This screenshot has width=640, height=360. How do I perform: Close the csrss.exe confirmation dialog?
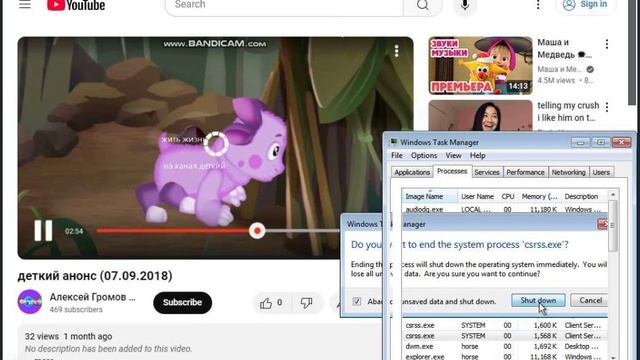pyautogui.click(x=602, y=224)
